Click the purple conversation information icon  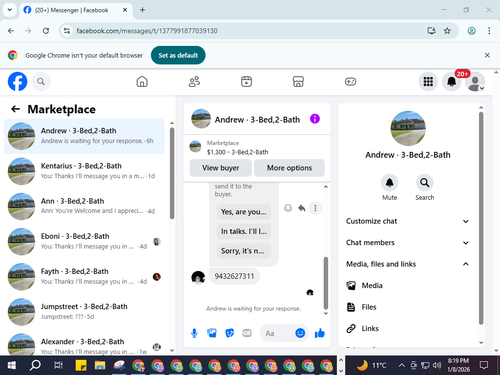315,119
